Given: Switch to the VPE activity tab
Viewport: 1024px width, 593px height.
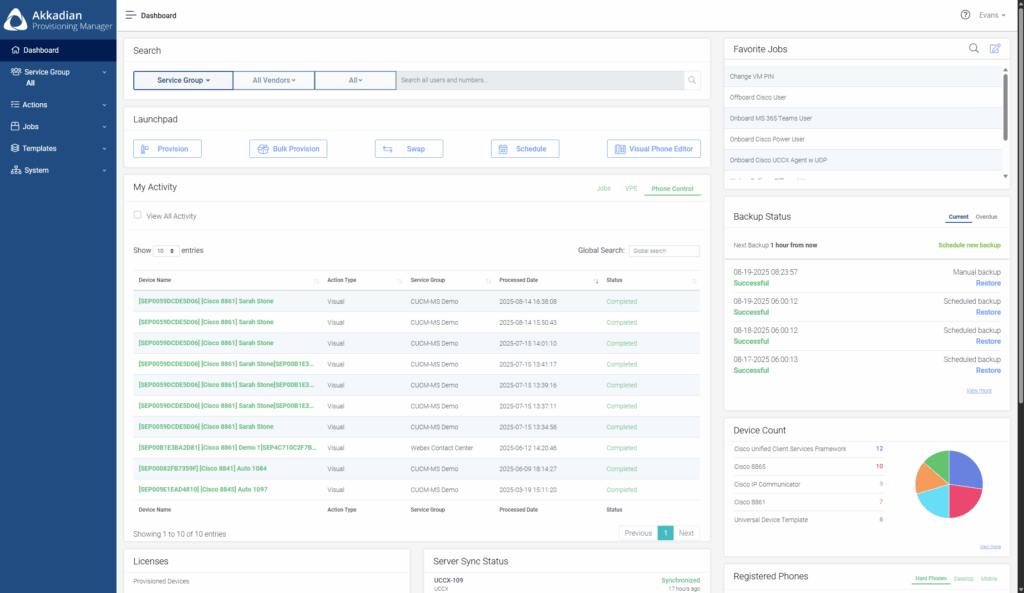Looking at the screenshot, I should [631, 188].
